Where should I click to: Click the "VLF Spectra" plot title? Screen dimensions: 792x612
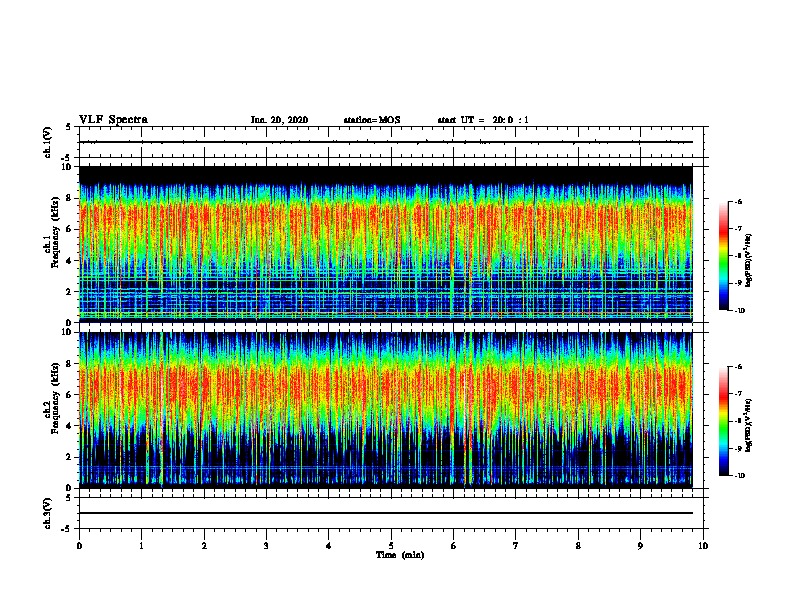tap(113, 120)
